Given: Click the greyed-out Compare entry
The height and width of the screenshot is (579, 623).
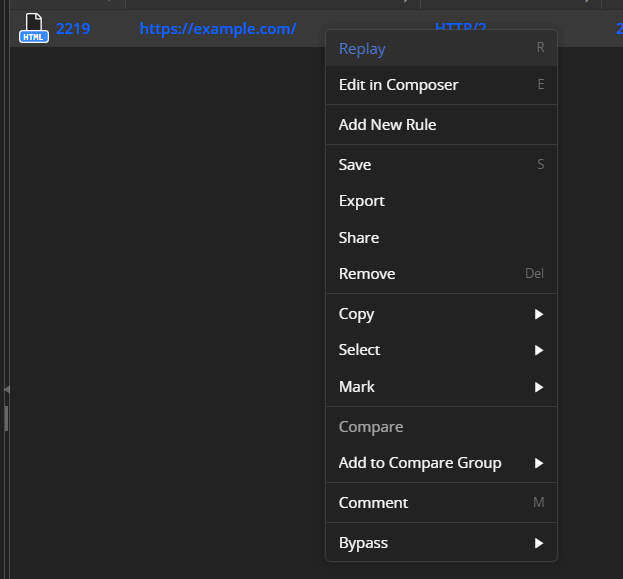Looking at the screenshot, I should [x=441, y=427].
